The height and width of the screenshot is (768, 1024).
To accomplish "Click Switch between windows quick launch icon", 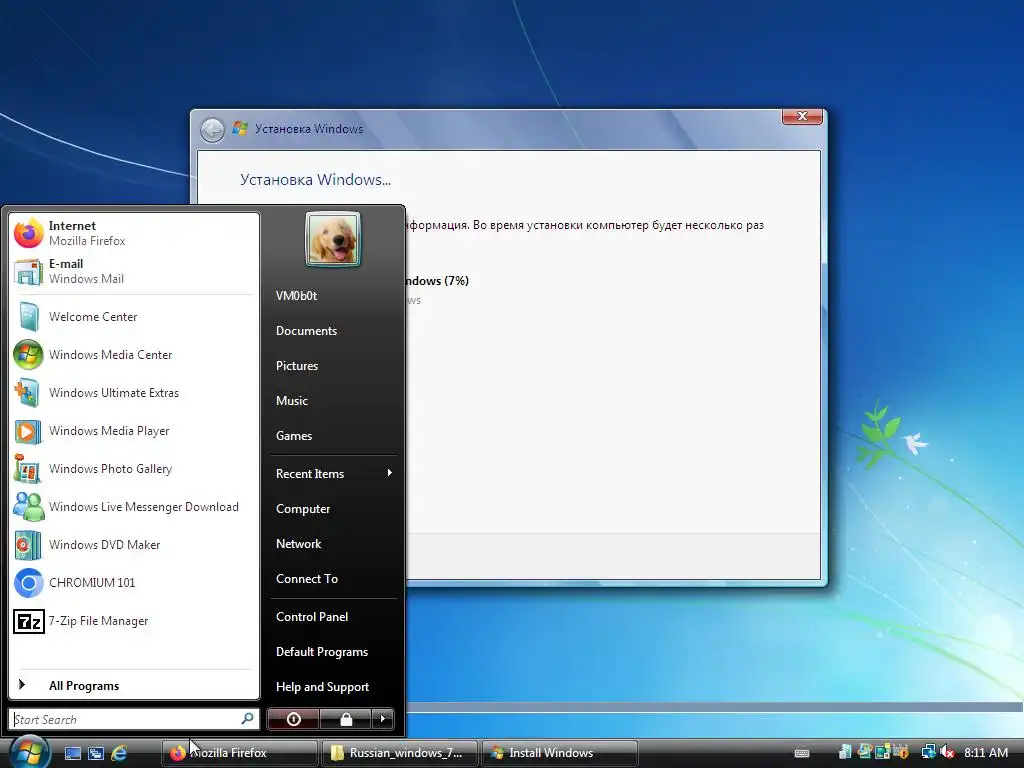I will click(95, 753).
